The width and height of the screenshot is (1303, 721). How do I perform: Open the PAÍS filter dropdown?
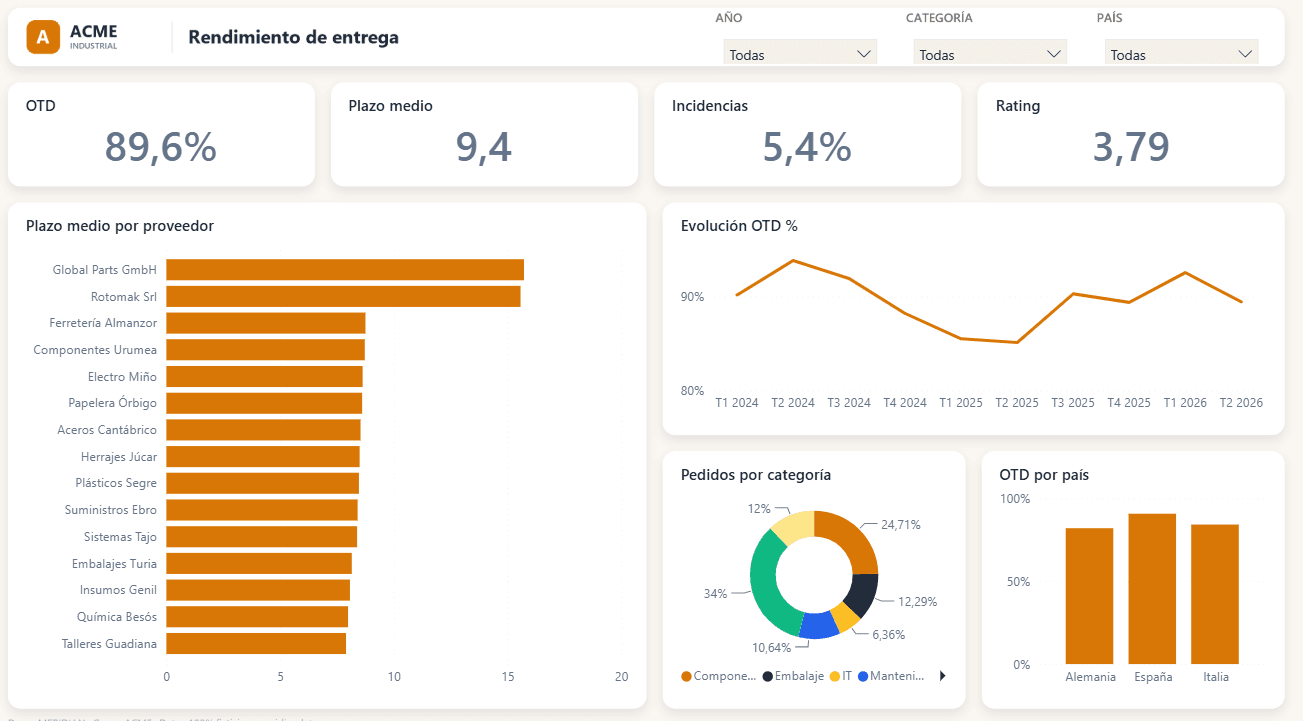click(x=1181, y=54)
